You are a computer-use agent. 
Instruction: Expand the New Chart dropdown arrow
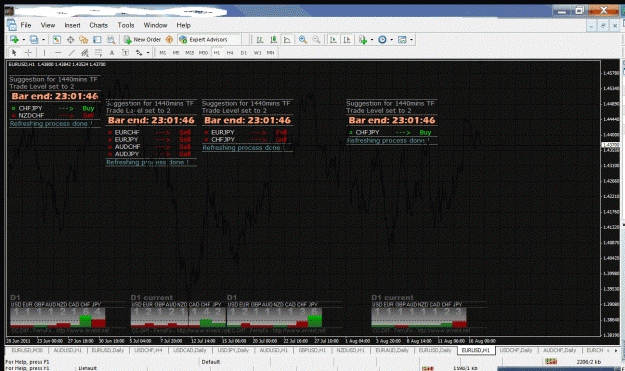(x=24, y=39)
